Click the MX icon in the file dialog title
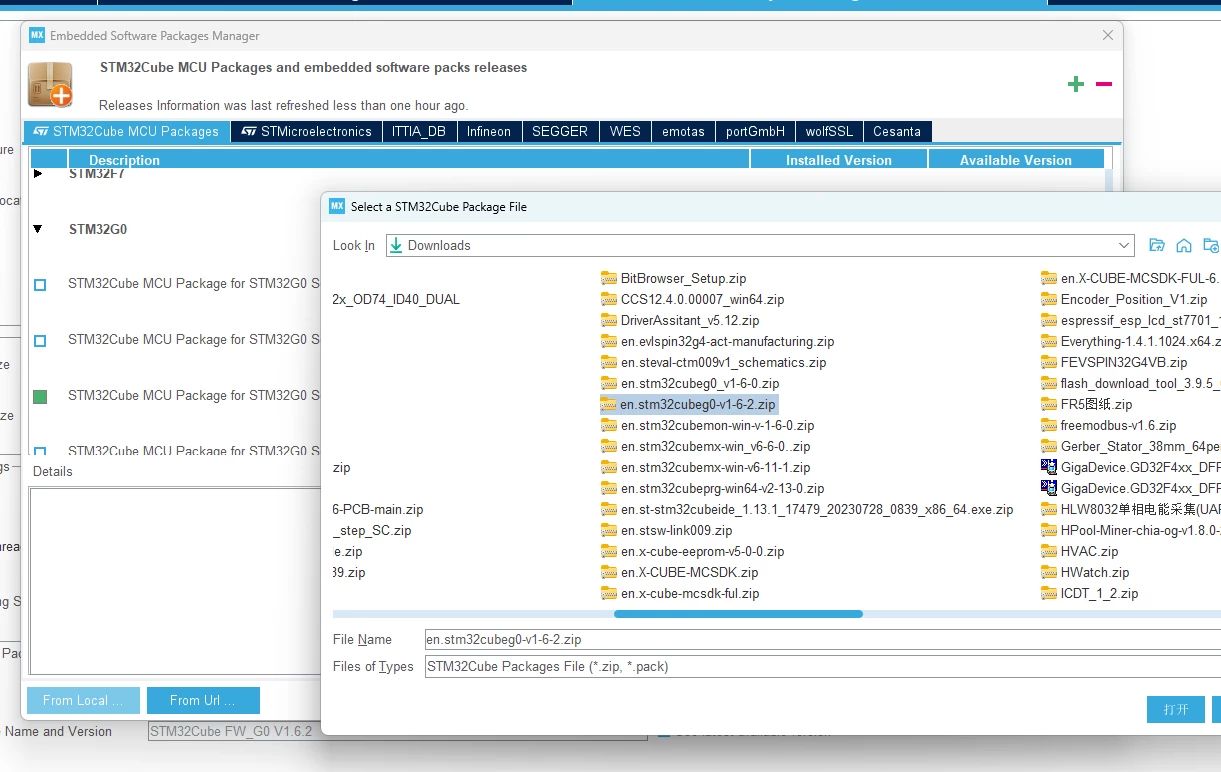Viewport: 1221px width, 772px height. [x=337, y=206]
